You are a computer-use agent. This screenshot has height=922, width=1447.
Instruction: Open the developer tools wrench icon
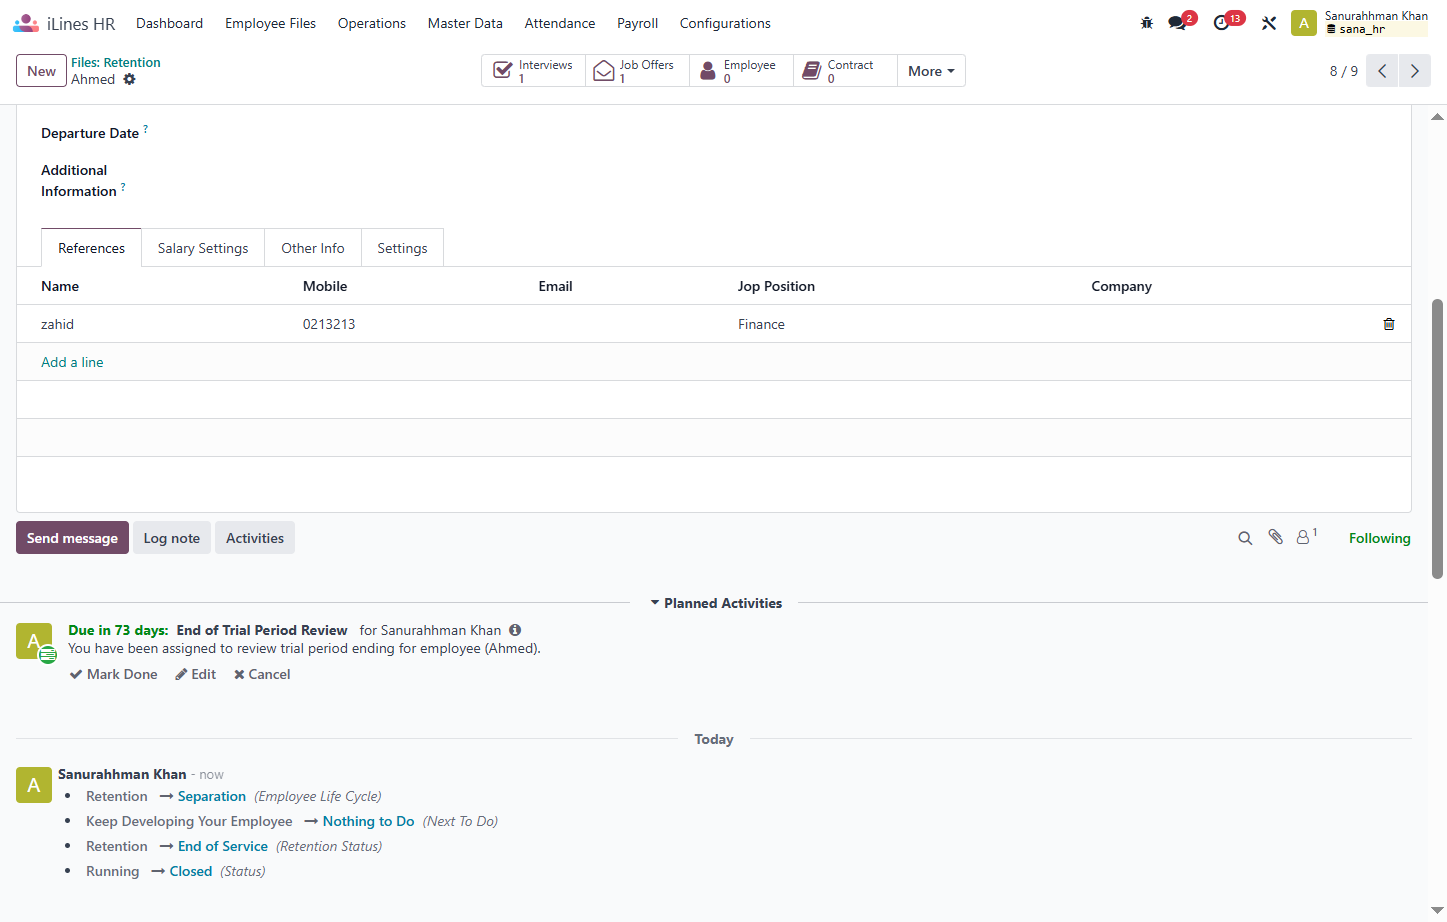click(1269, 23)
